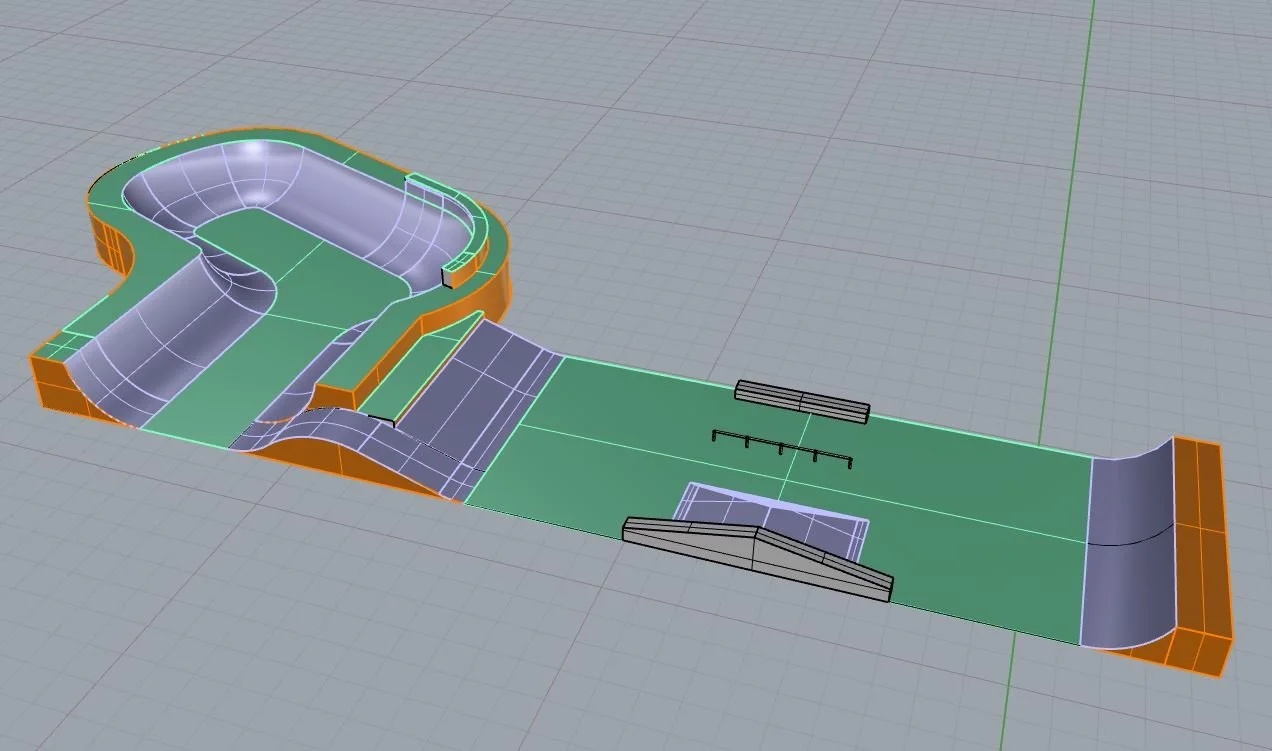Select the gray ledge box beside the rail
This screenshot has height=751, width=1272.
(x=803, y=401)
